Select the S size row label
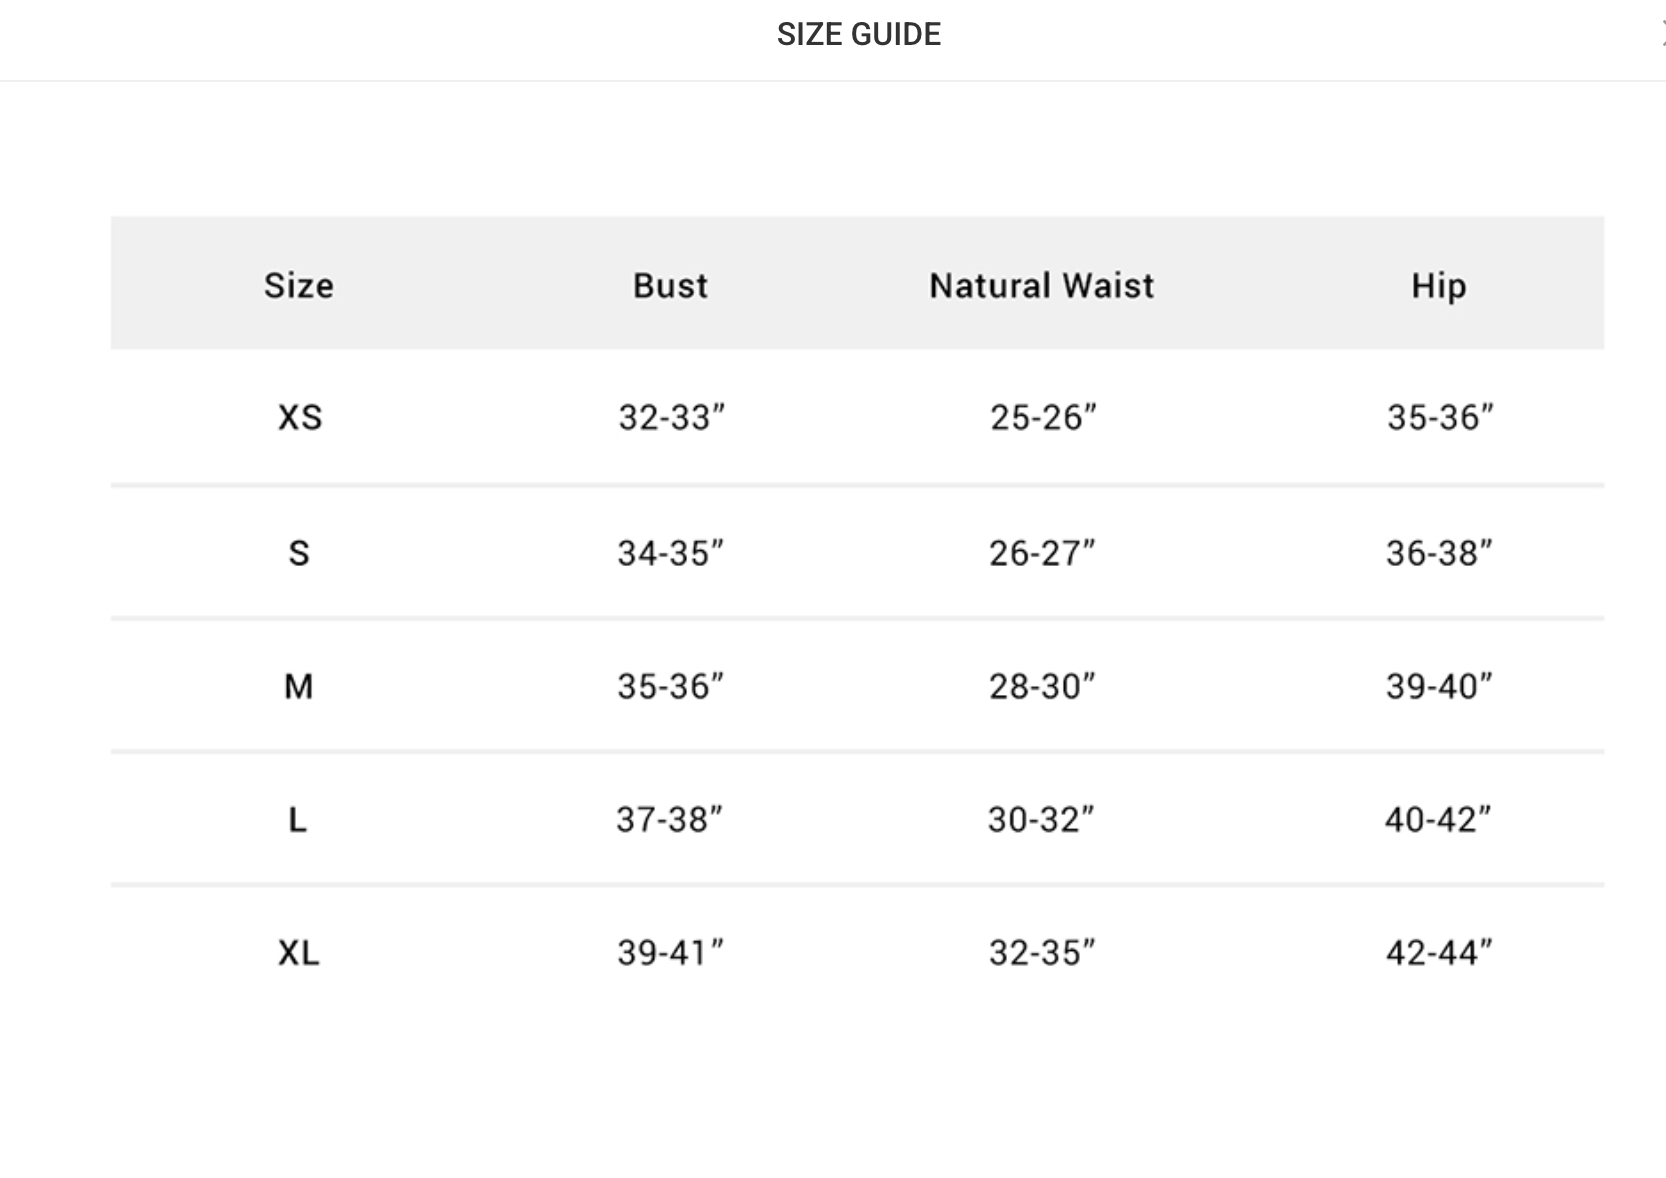 (299, 553)
